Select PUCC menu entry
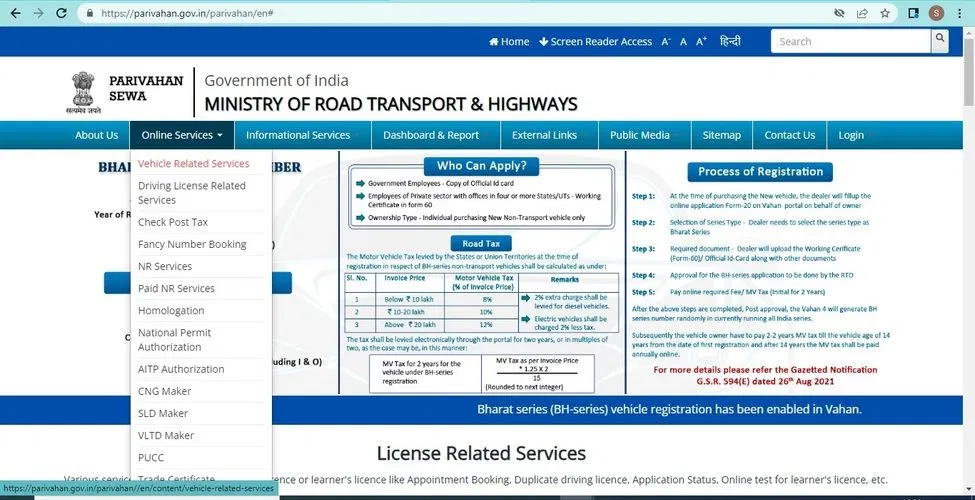975x500 pixels. pyautogui.click(x=151, y=457)
